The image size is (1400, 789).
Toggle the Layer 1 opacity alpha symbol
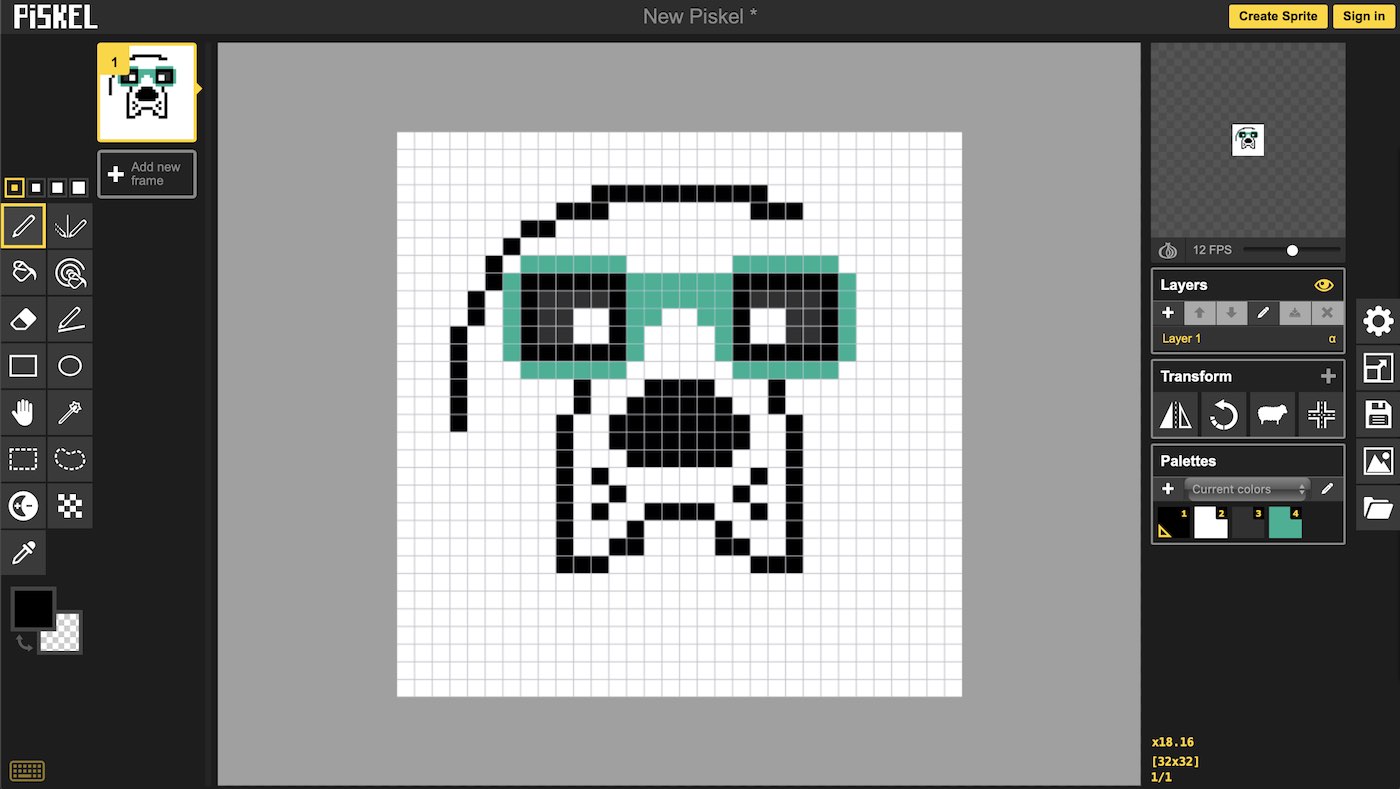pos(1332,338)
